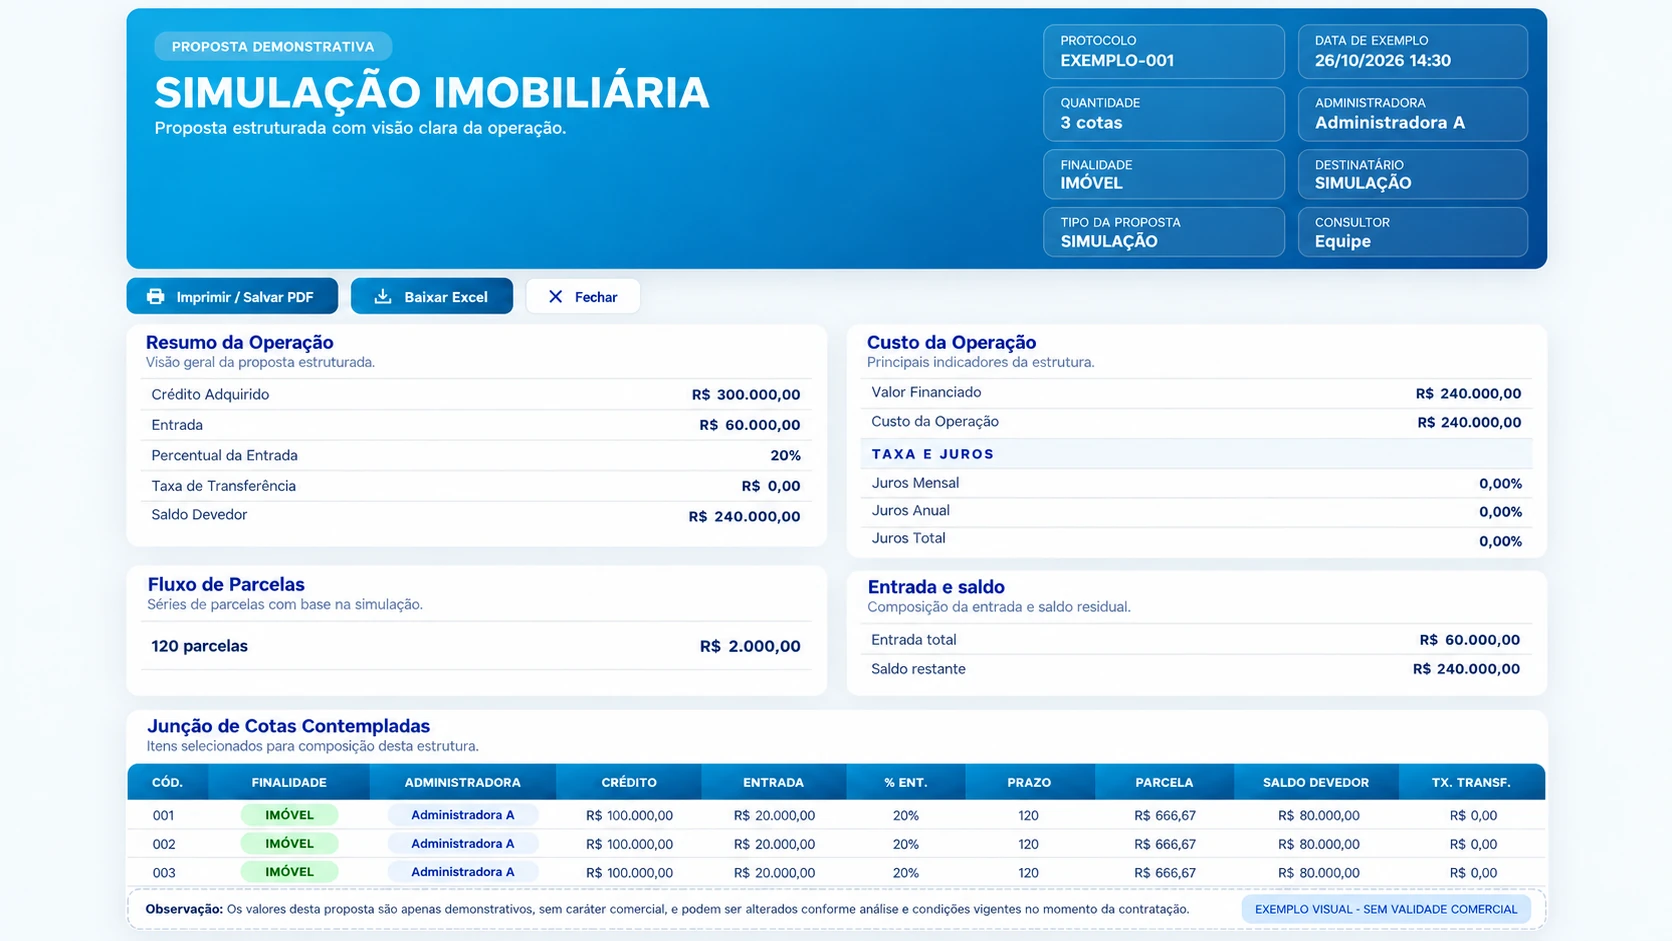This screenshot has height=941, width=1672.
Task: Select the PROTOCOLO EXEMPLO-001 card
Action: [x=1164, y=51]
